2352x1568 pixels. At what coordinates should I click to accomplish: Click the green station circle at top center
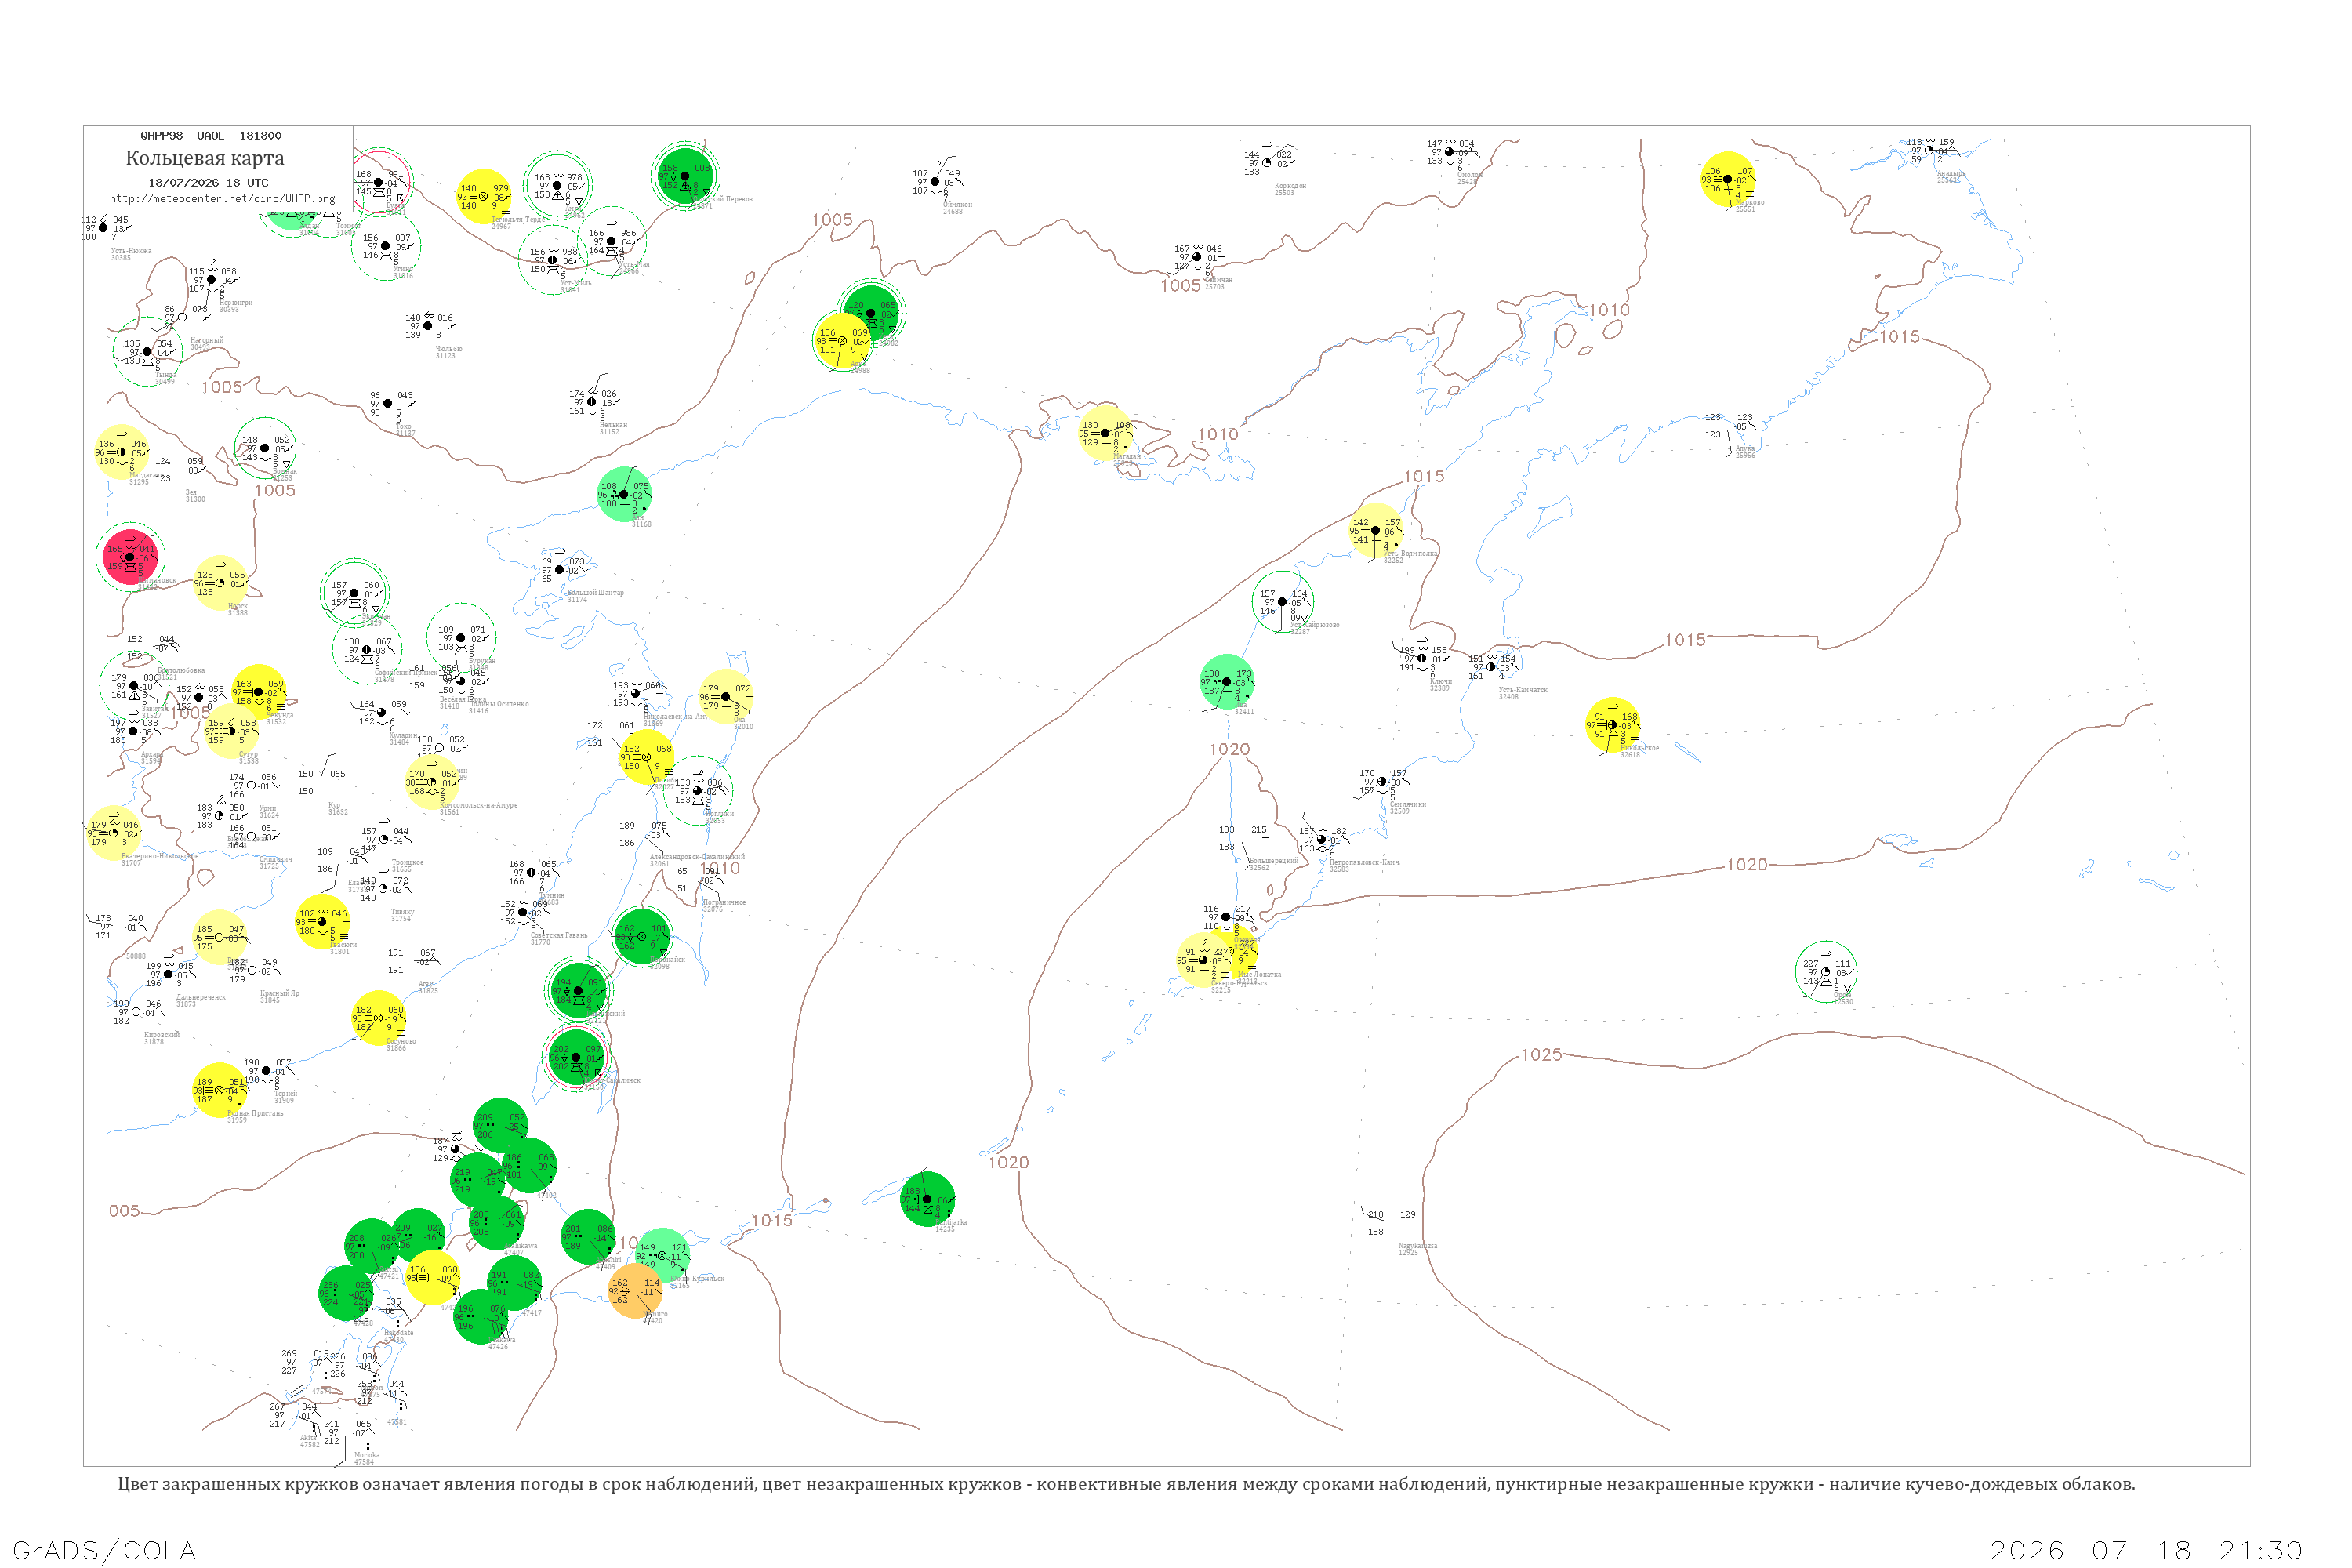(x=685, y=176)
